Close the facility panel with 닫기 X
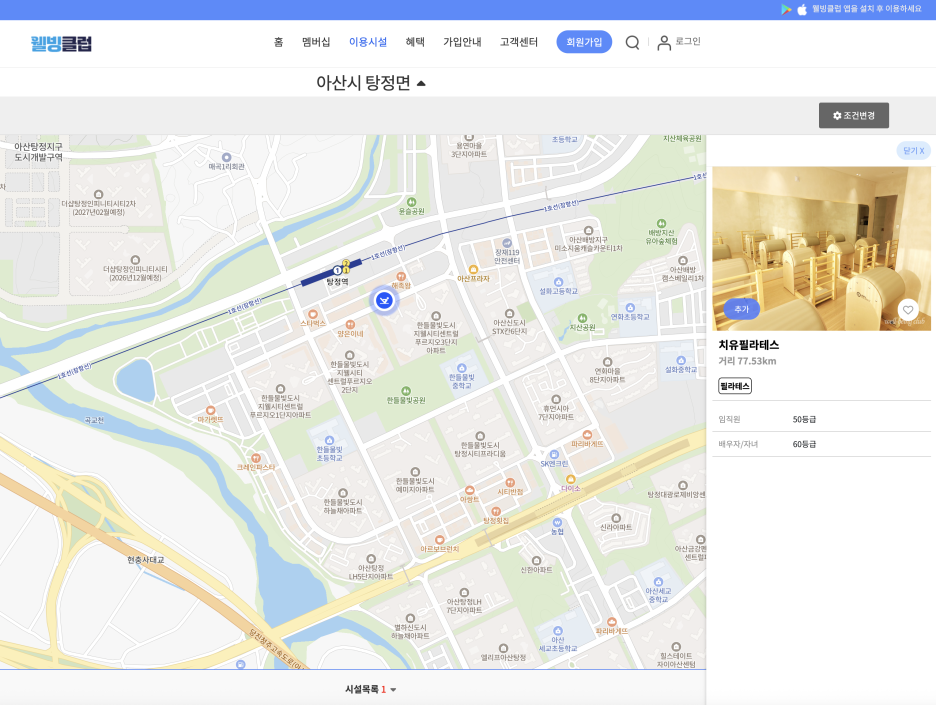 tap(913, 150)
